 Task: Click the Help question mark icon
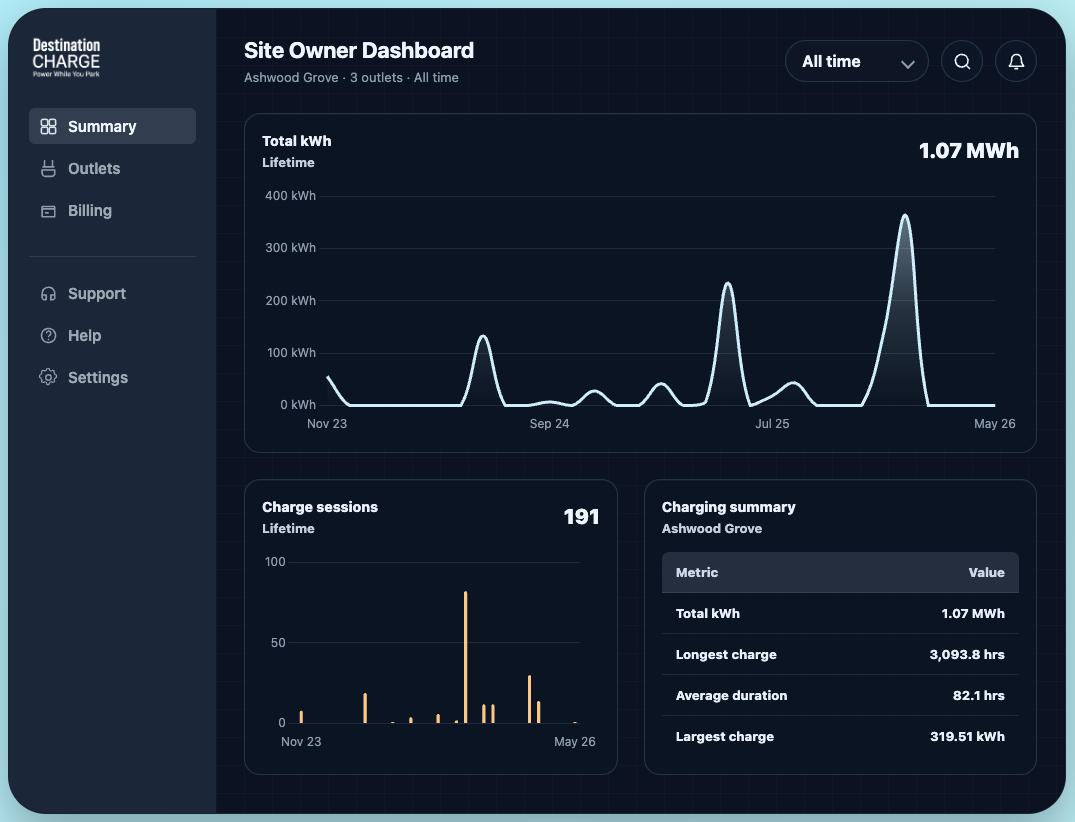tap(48, 336)
